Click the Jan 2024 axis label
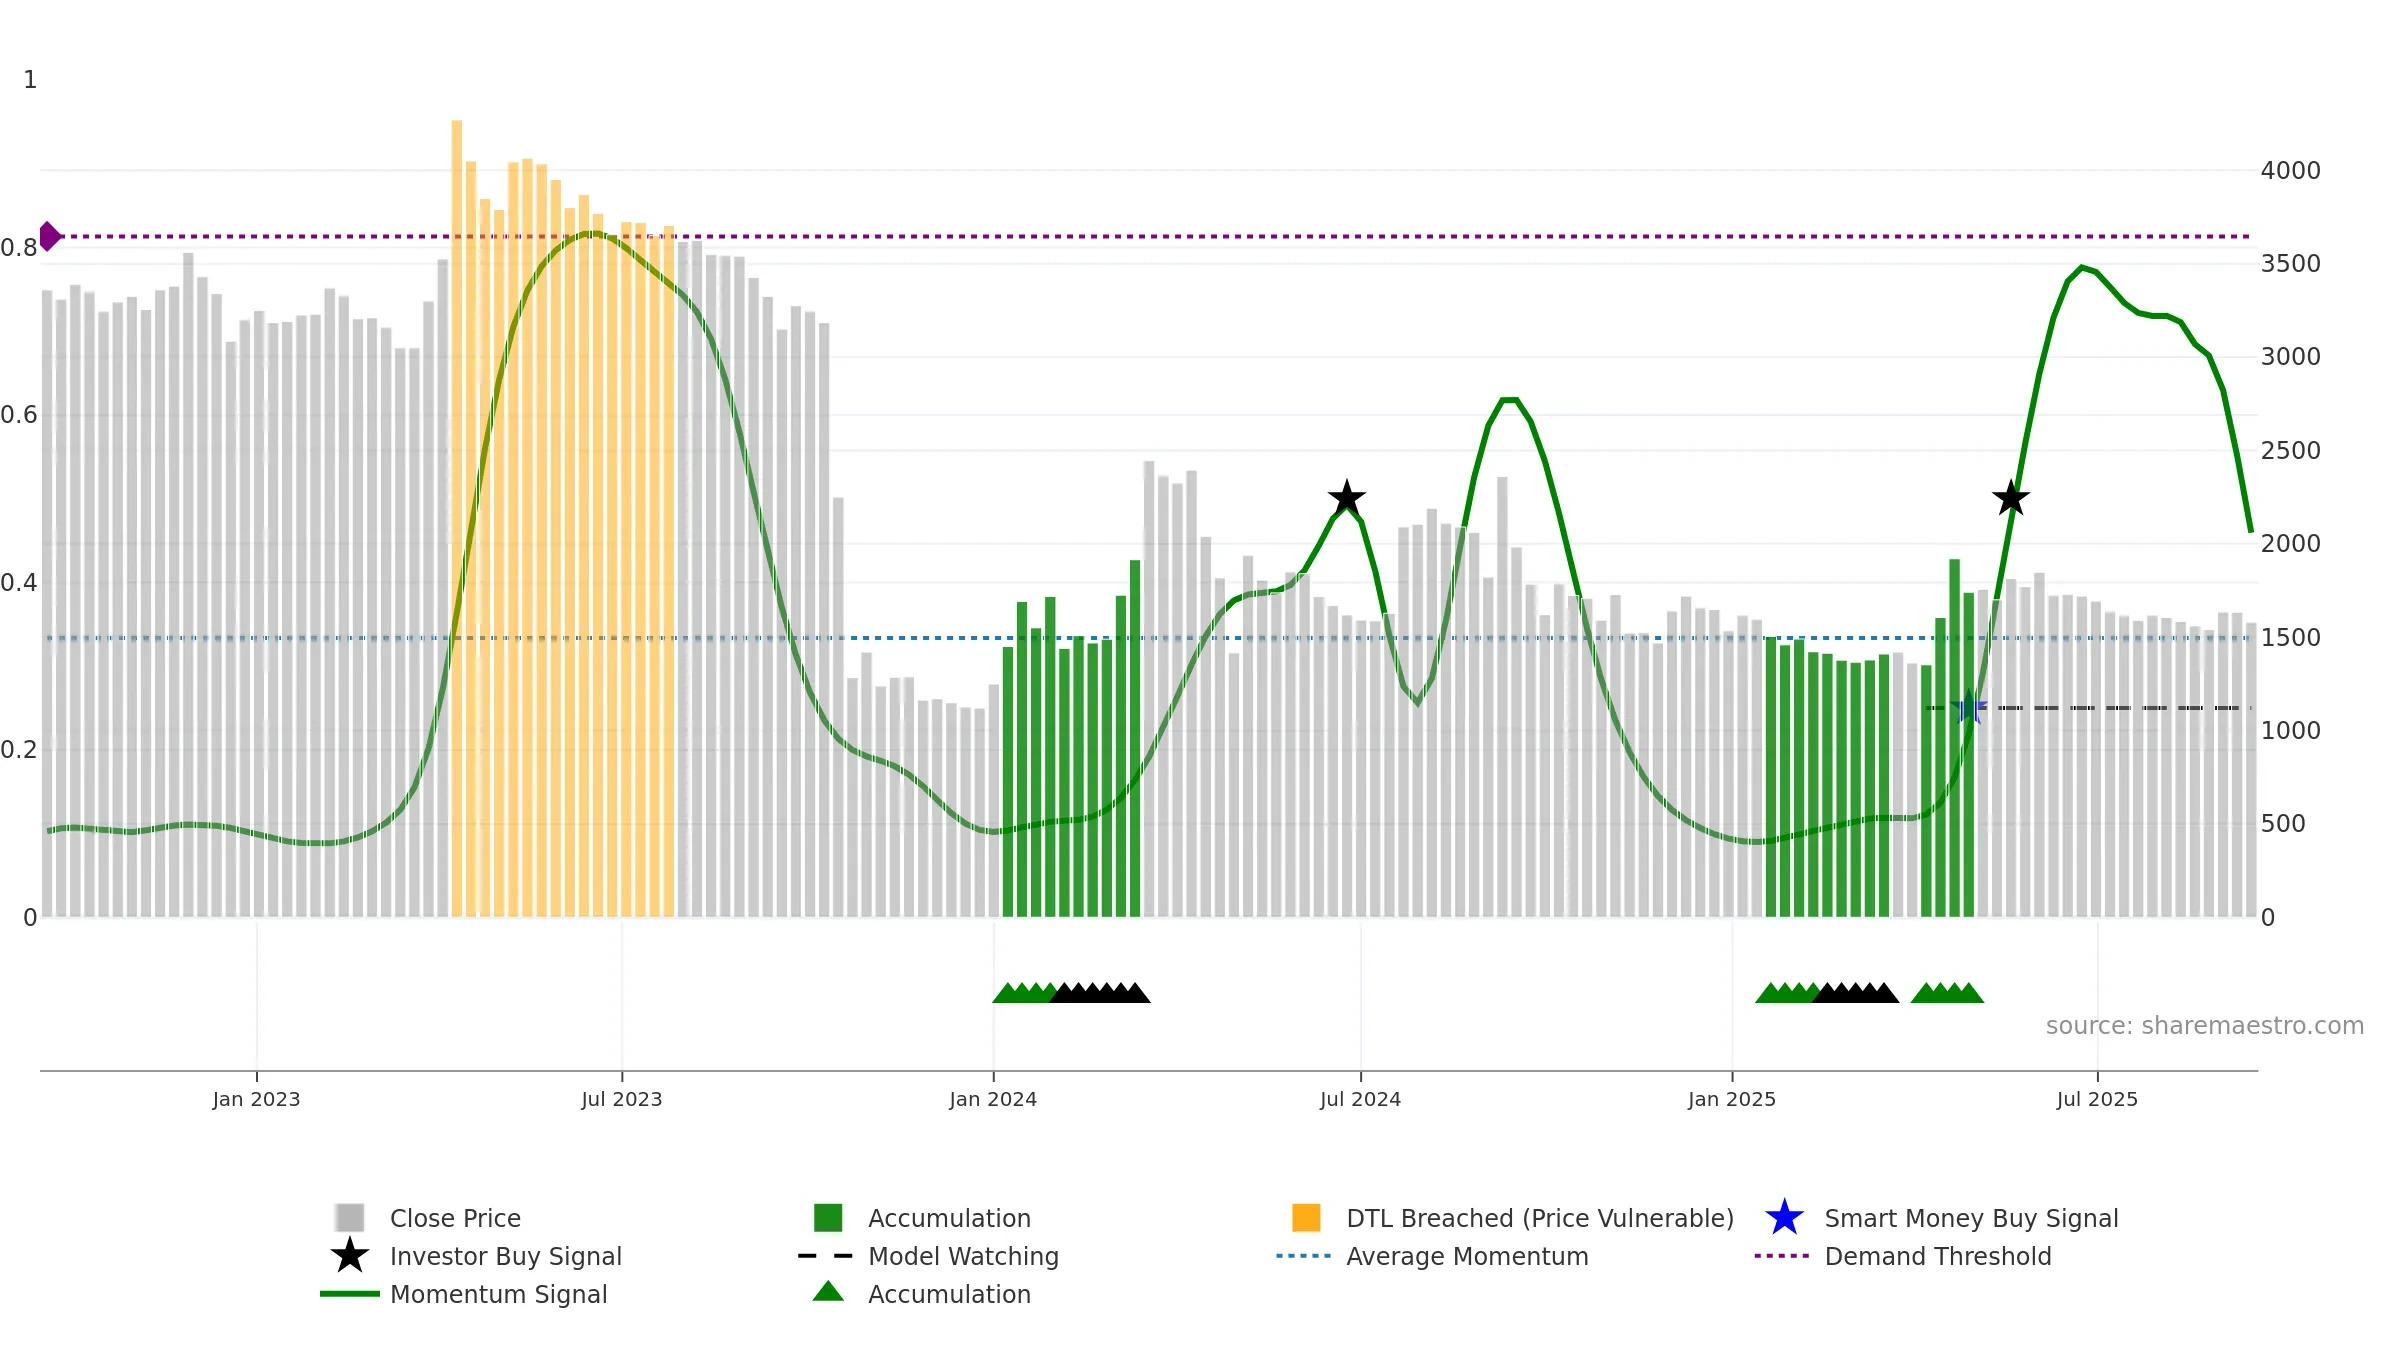2400x1350 pixels. click(x=993, y=1099)
